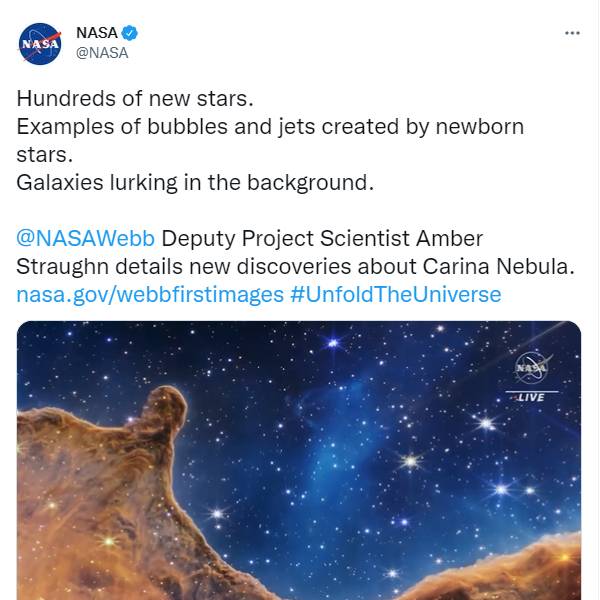Click the 'Examples of bubbles and jets' line

tap(270, 127)
